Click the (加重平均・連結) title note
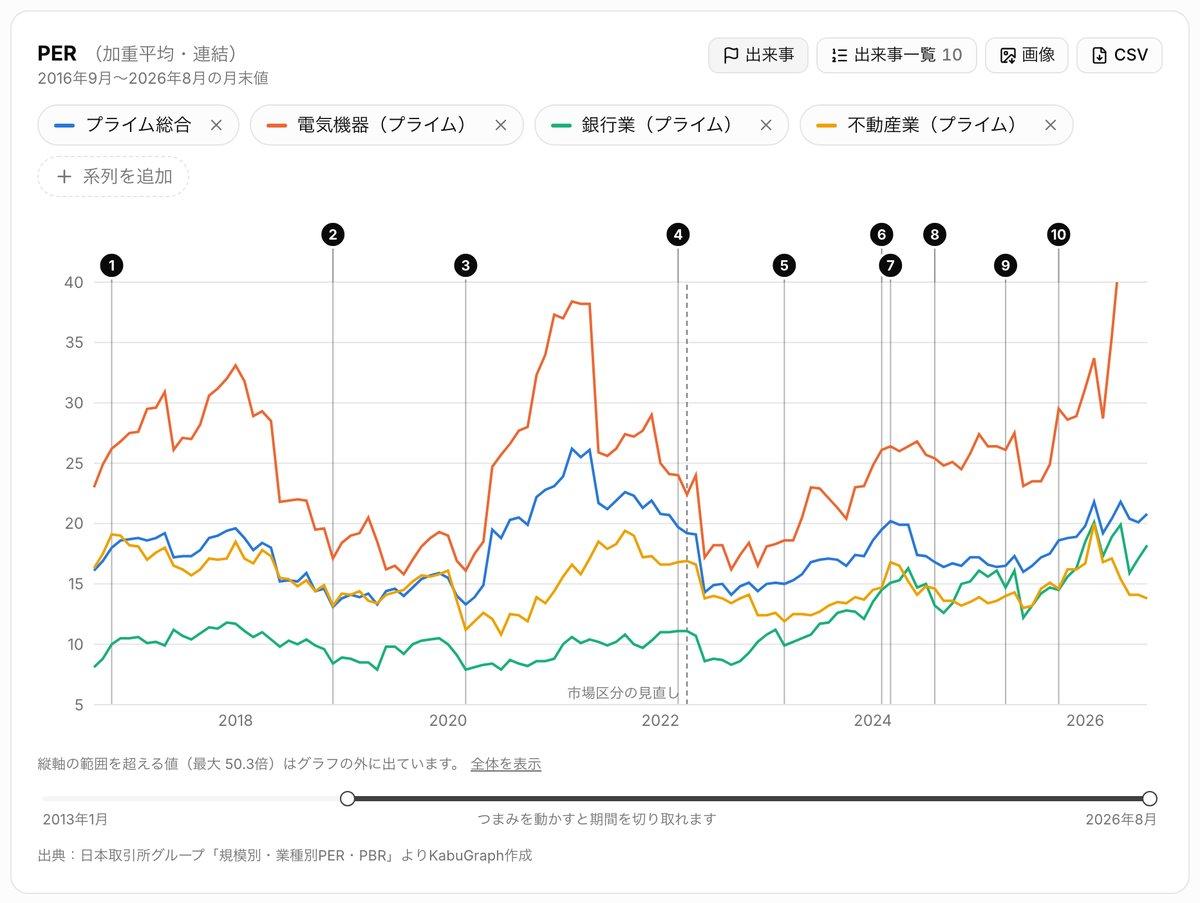Viewport: 1200px width, 903px height. tap(168, 54)
